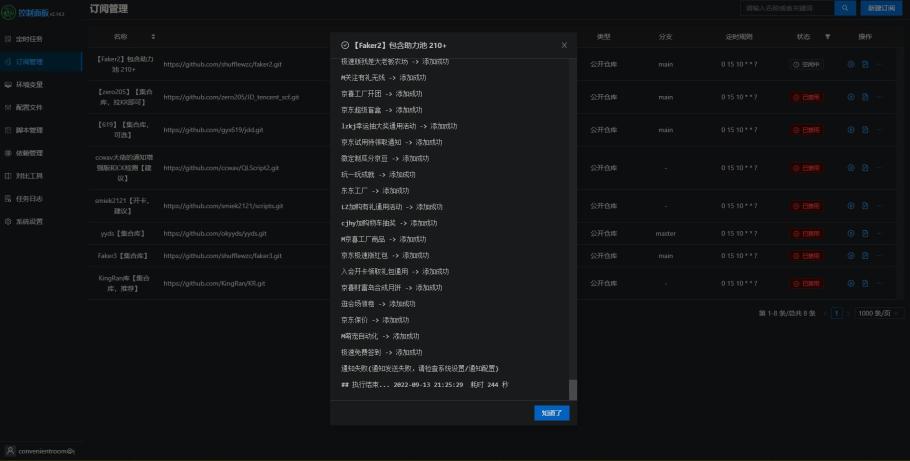Click the log file icon for the Faker2 row

865,65
